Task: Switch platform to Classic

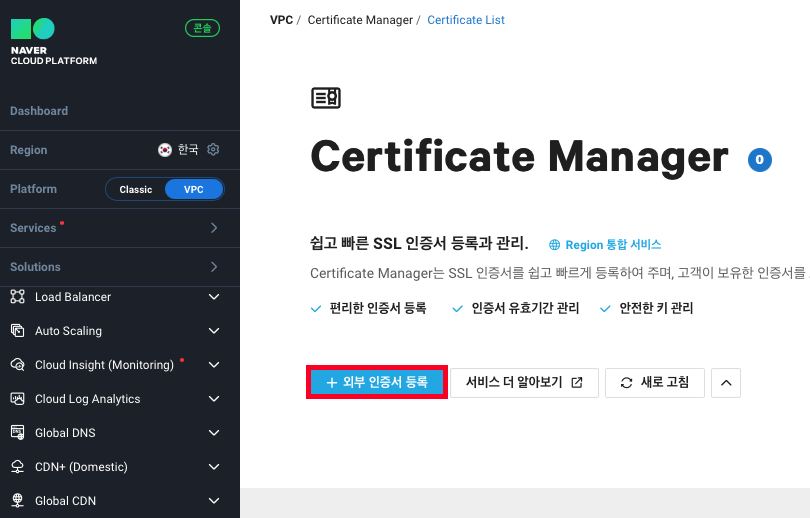Action: tap(136, 190)
